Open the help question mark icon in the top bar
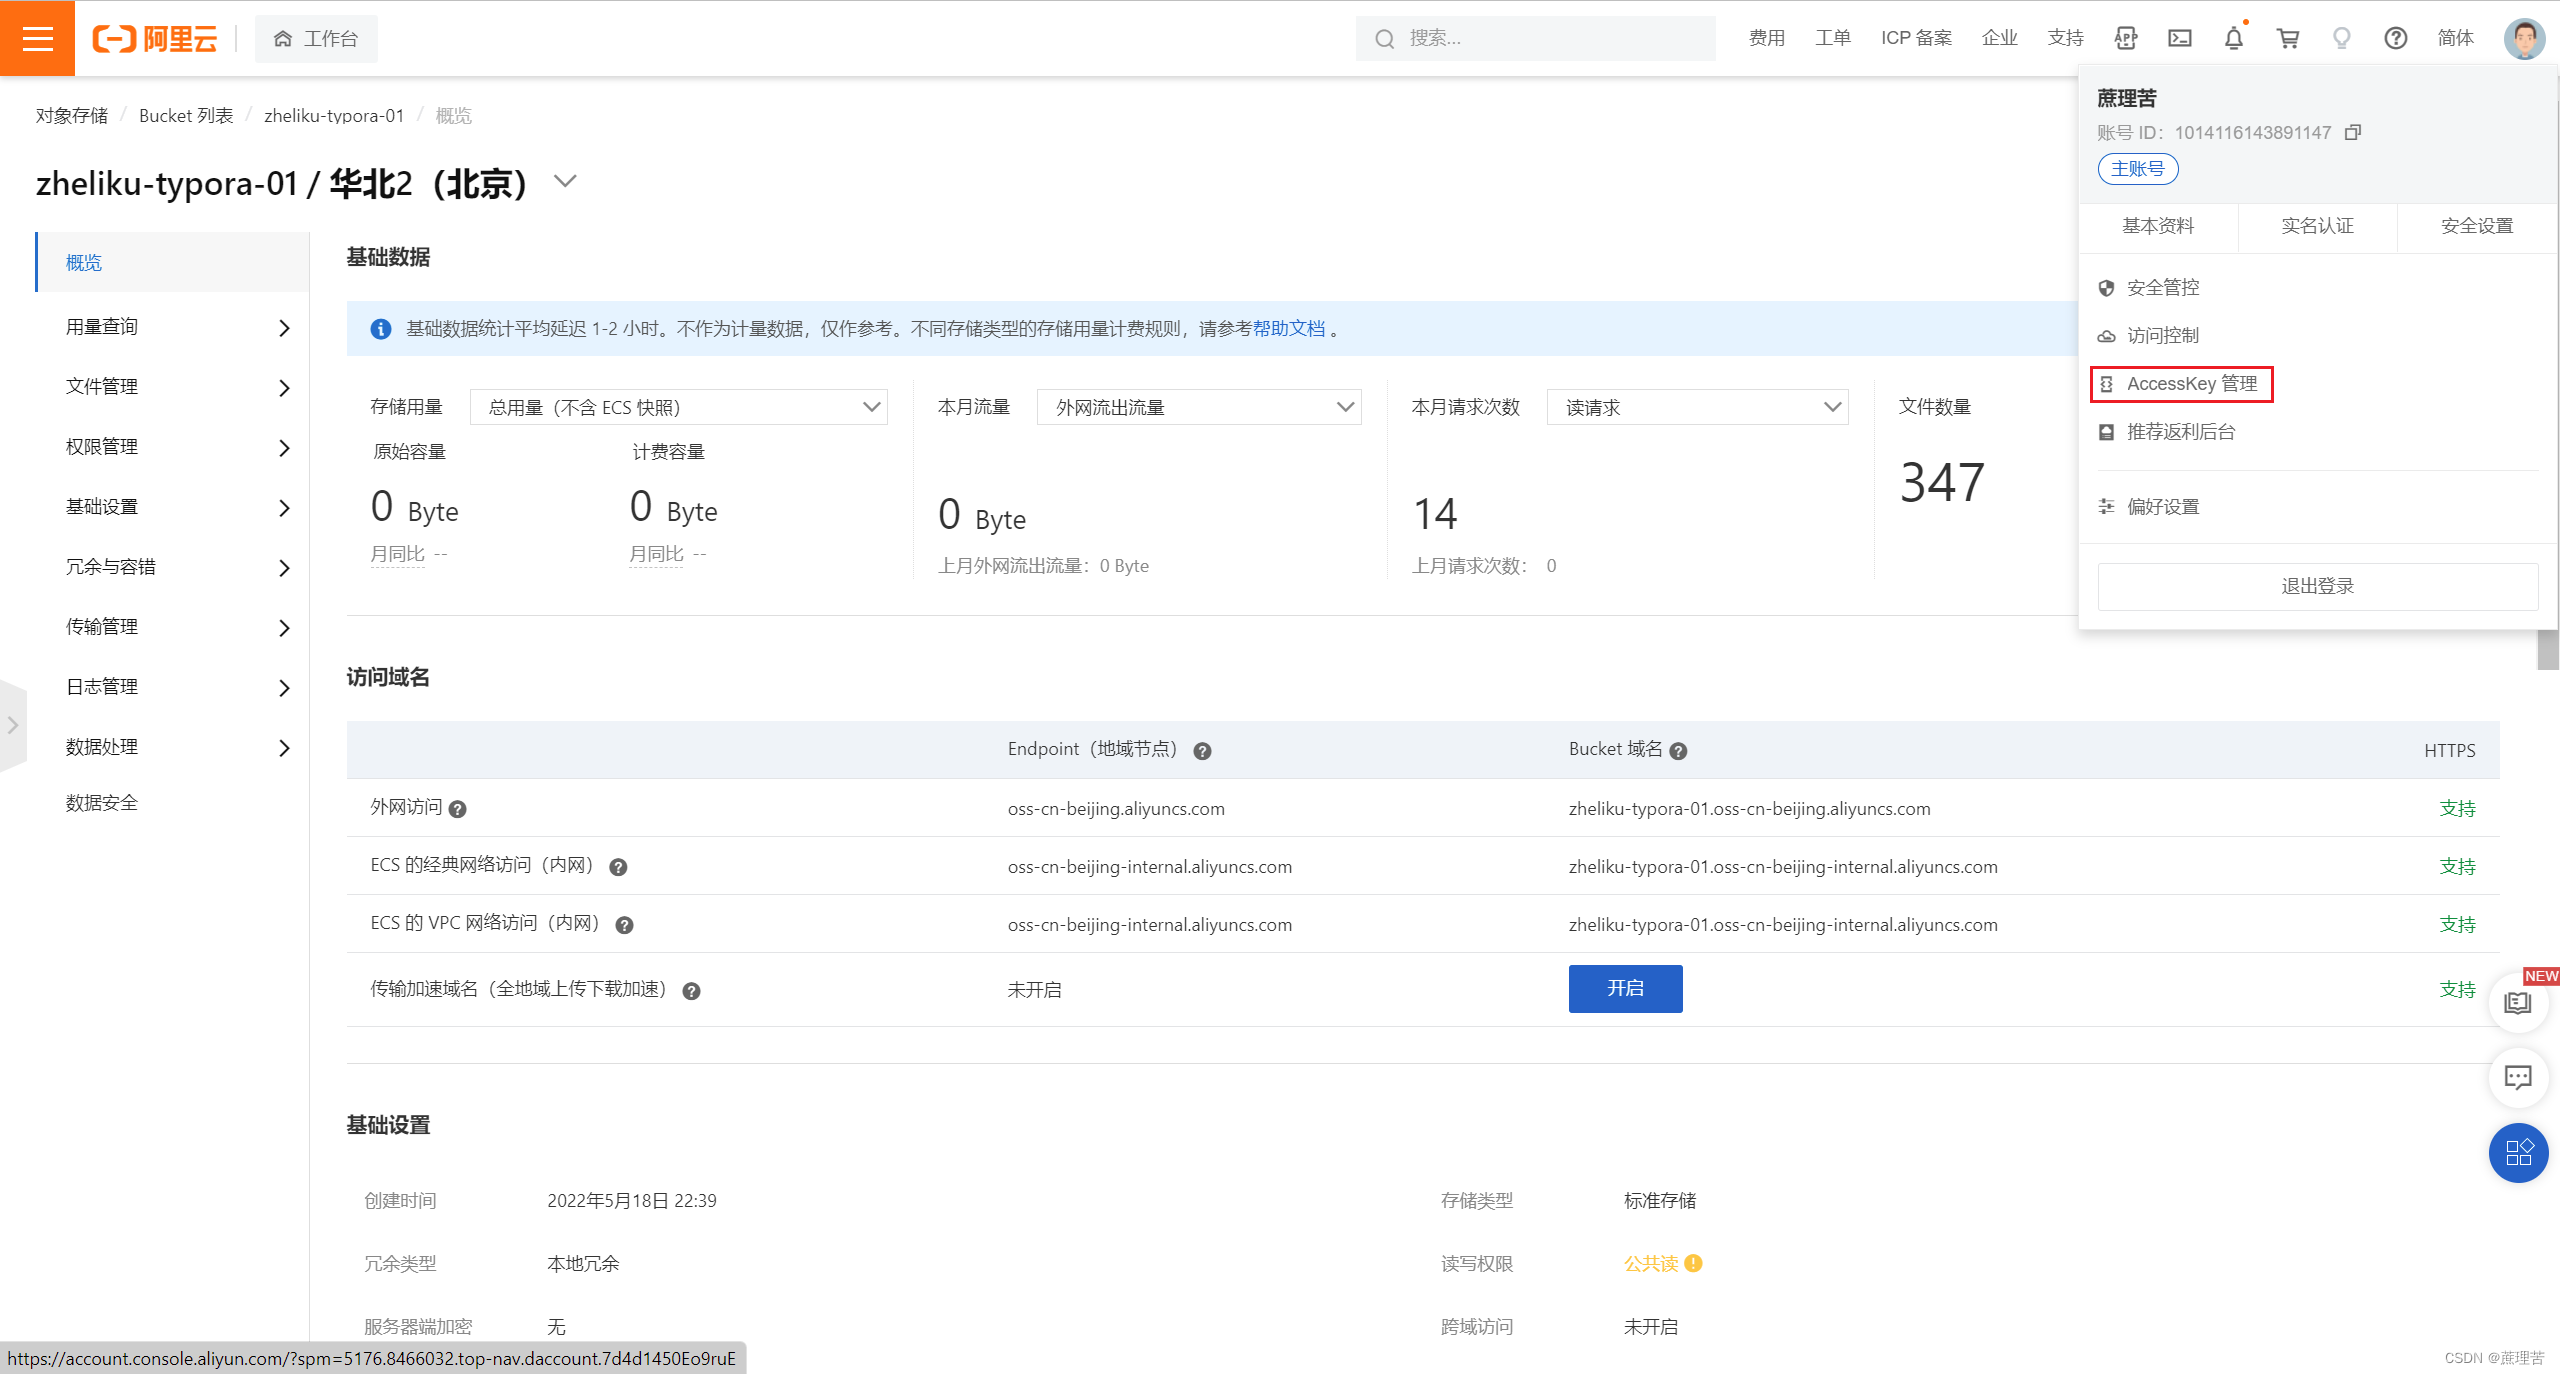 [x=2396, y=38]
